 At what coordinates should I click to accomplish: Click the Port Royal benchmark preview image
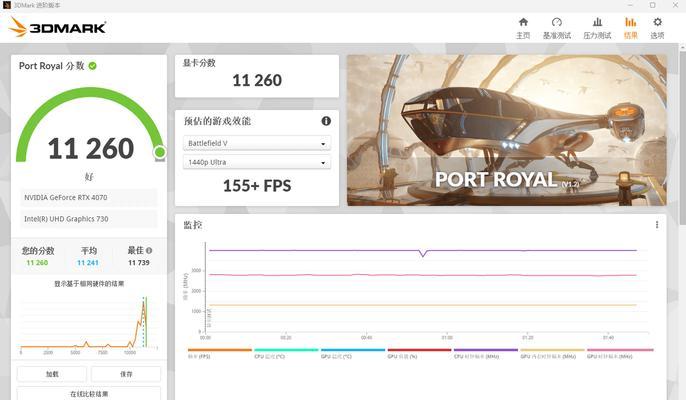tap(507, 130)
